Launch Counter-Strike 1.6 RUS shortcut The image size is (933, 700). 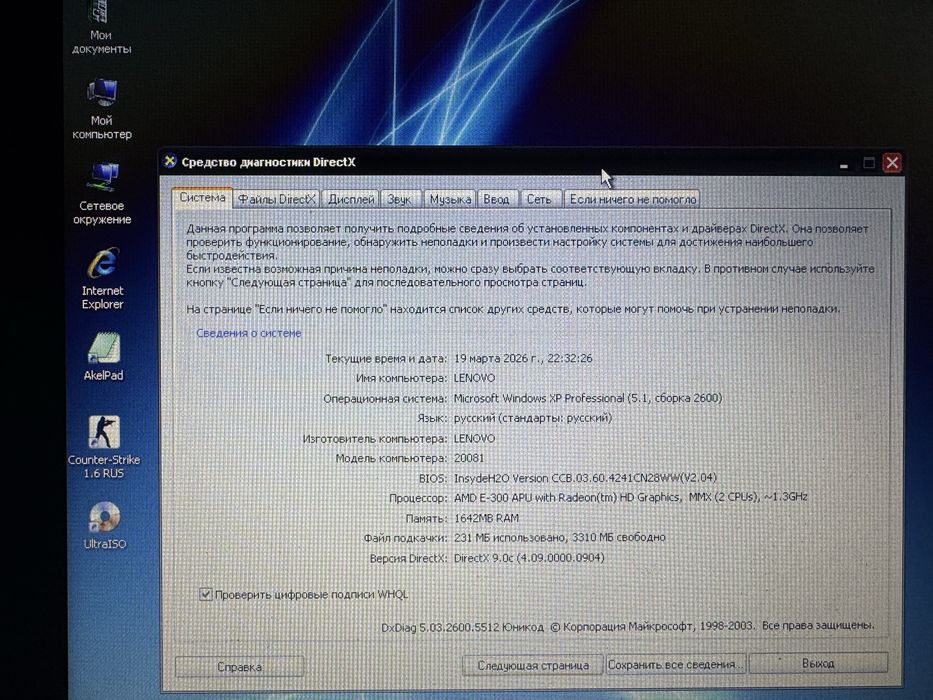coord(104,447)
